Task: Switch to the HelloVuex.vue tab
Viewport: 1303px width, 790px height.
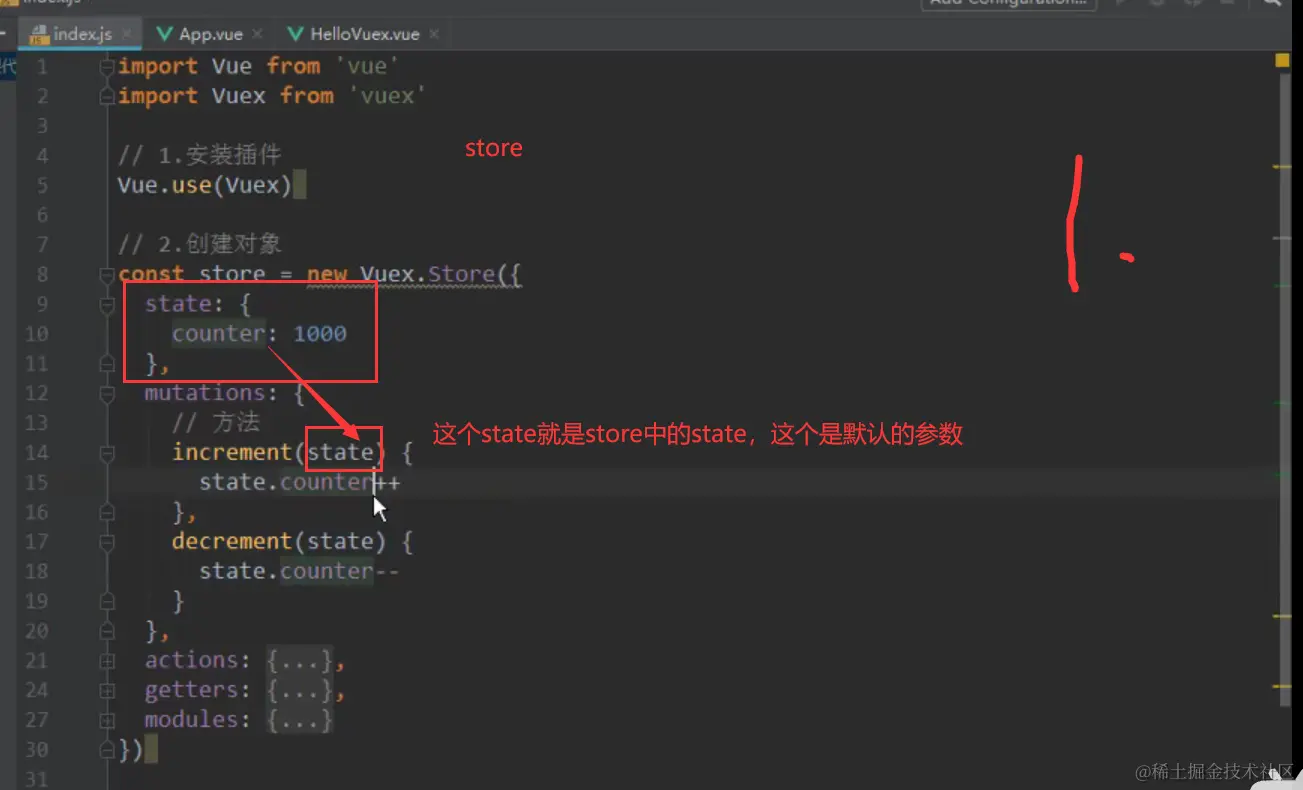Action: click(364, 33)
